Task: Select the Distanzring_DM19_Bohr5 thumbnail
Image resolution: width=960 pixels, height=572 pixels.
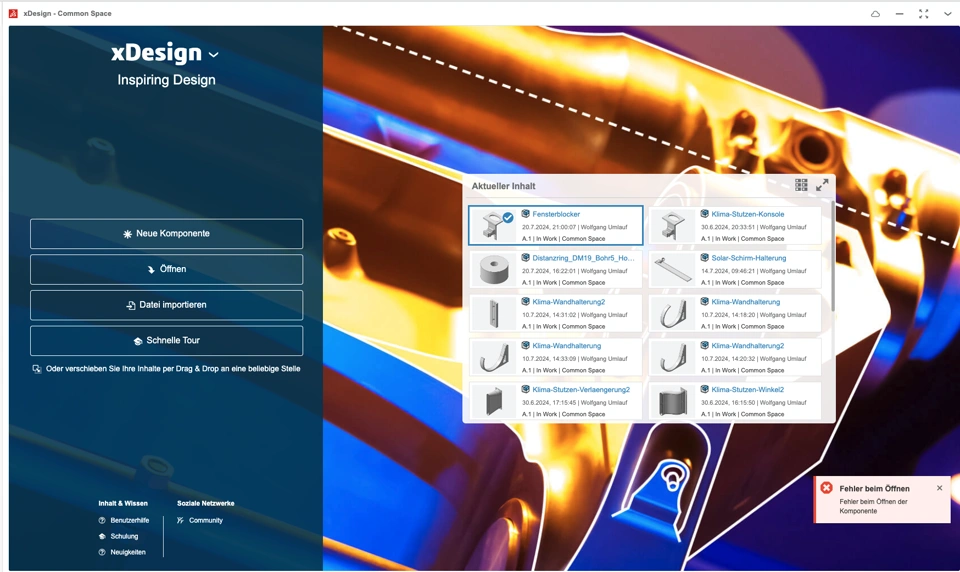Action: pyautogui.click(x=494, y=269)
